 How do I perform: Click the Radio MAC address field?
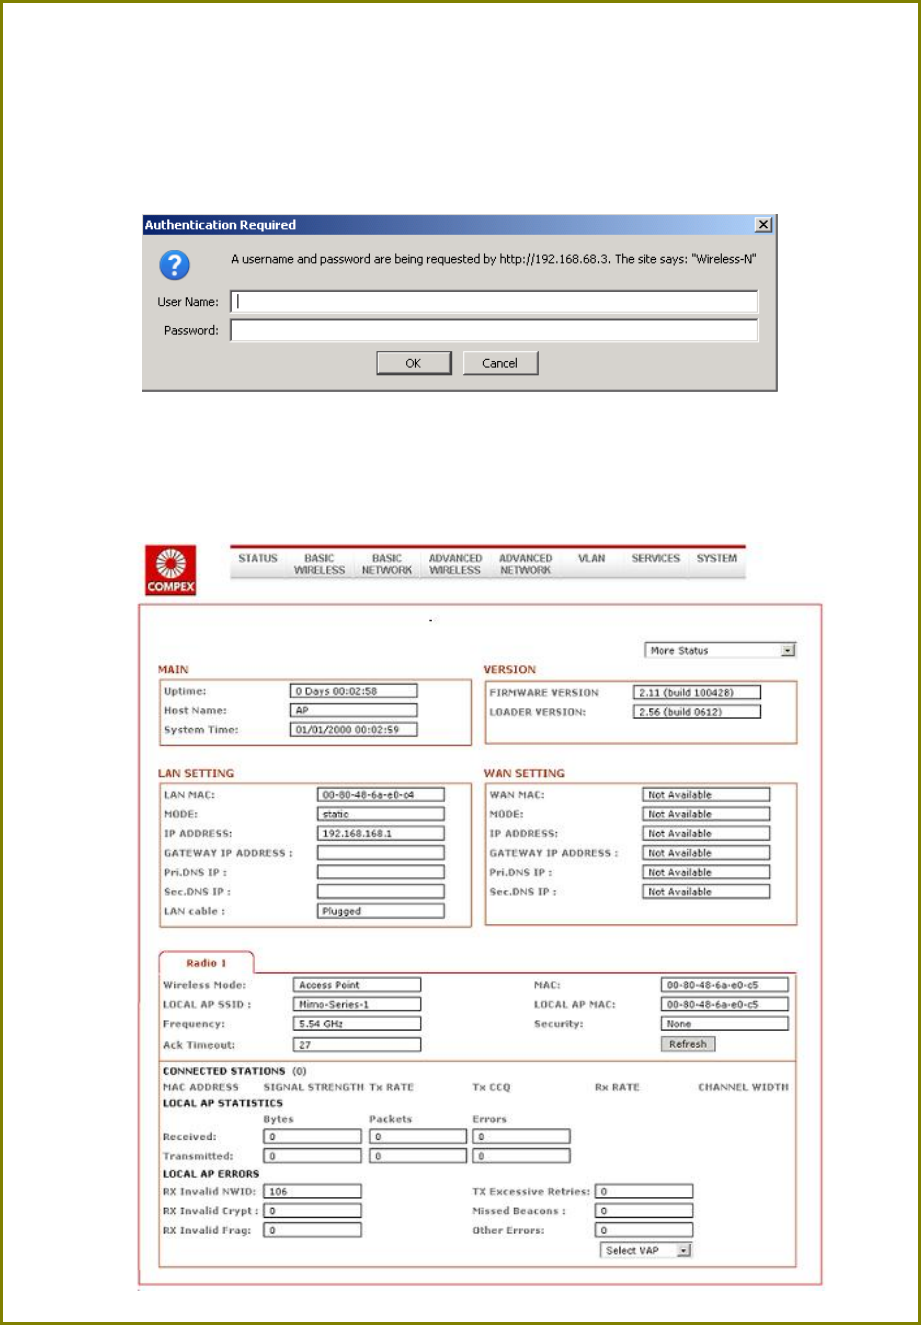pyautogui.click(x=725, y=985)
